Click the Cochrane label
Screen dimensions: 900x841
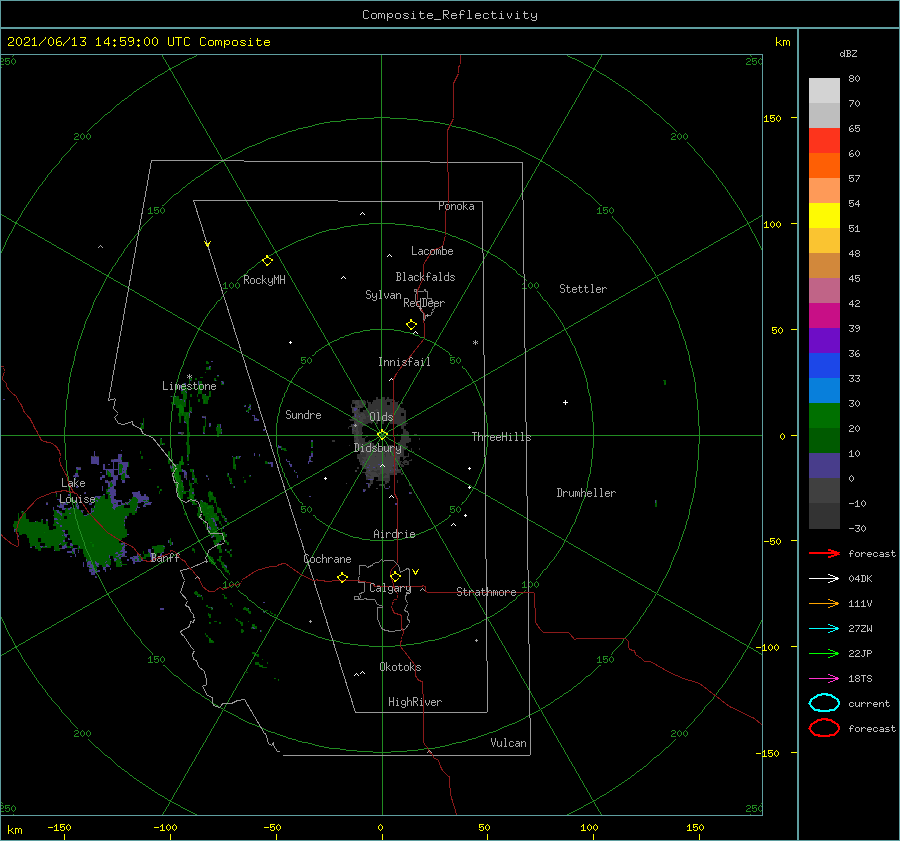(327, 559)
